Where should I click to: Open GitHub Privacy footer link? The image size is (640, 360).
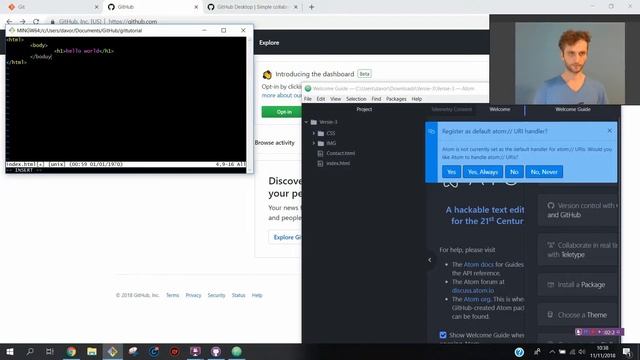(x=193, y=295)
